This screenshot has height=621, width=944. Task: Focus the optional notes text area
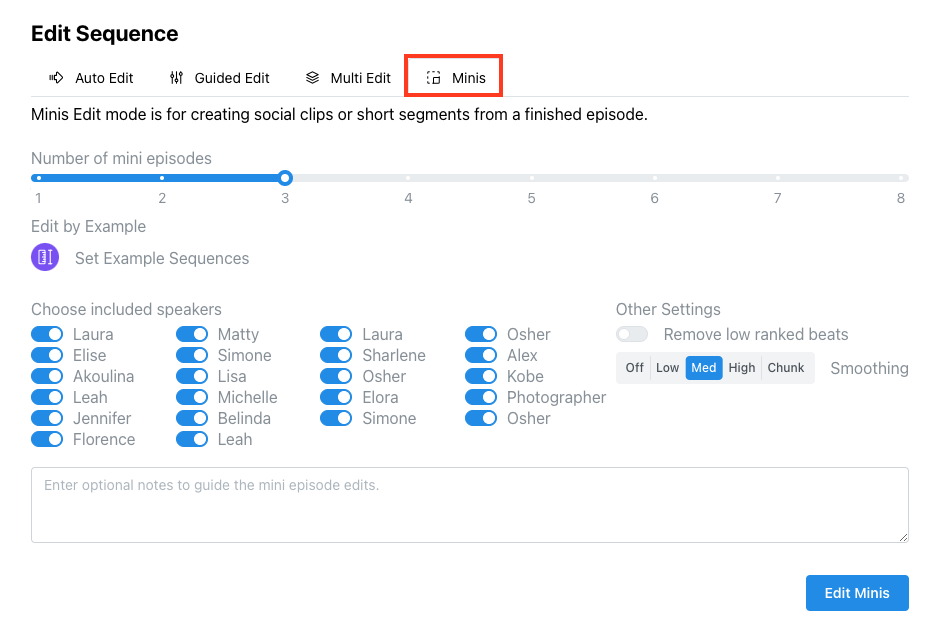tap(470, 505)
